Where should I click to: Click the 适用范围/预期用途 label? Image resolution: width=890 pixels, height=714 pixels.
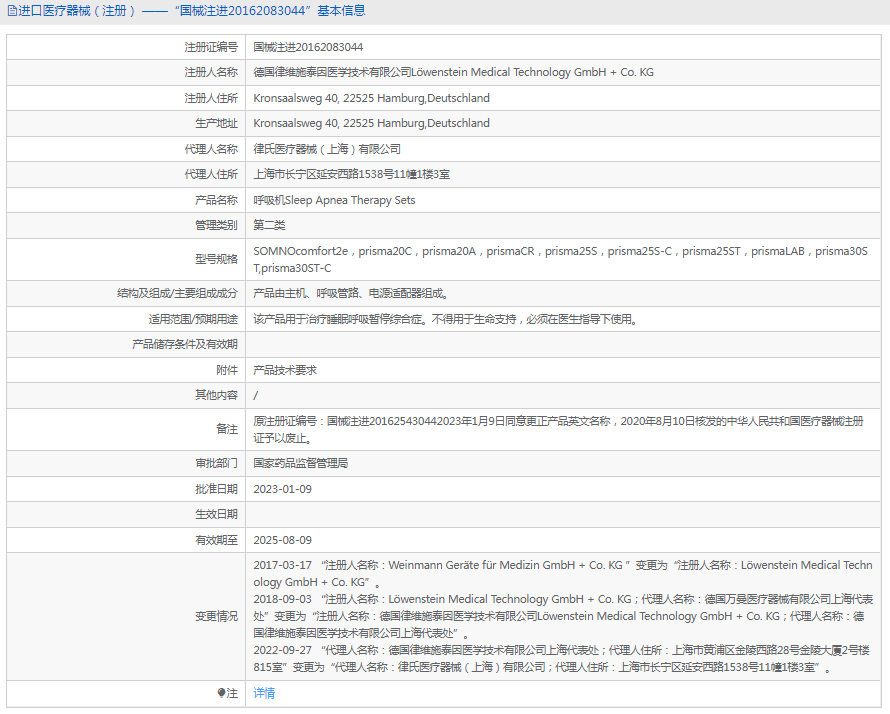point(194,319)
